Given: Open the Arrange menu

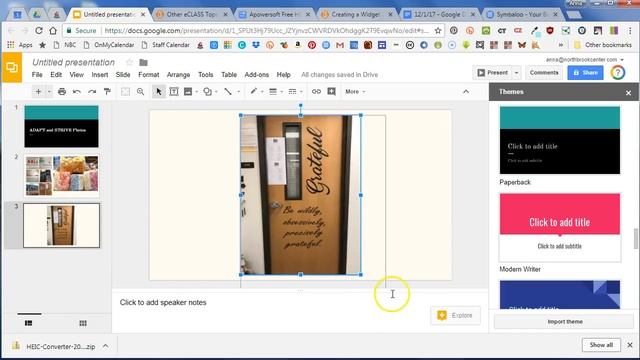Looking at the screenshot, I should 178,75.
